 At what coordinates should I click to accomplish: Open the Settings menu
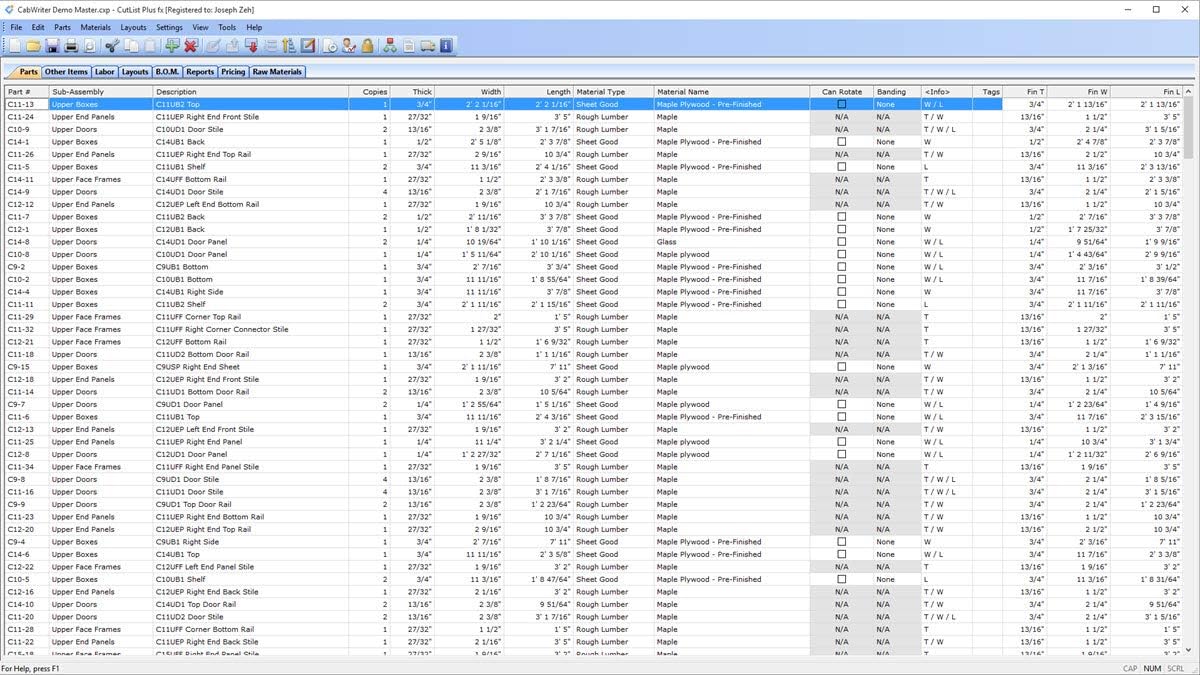169,27
